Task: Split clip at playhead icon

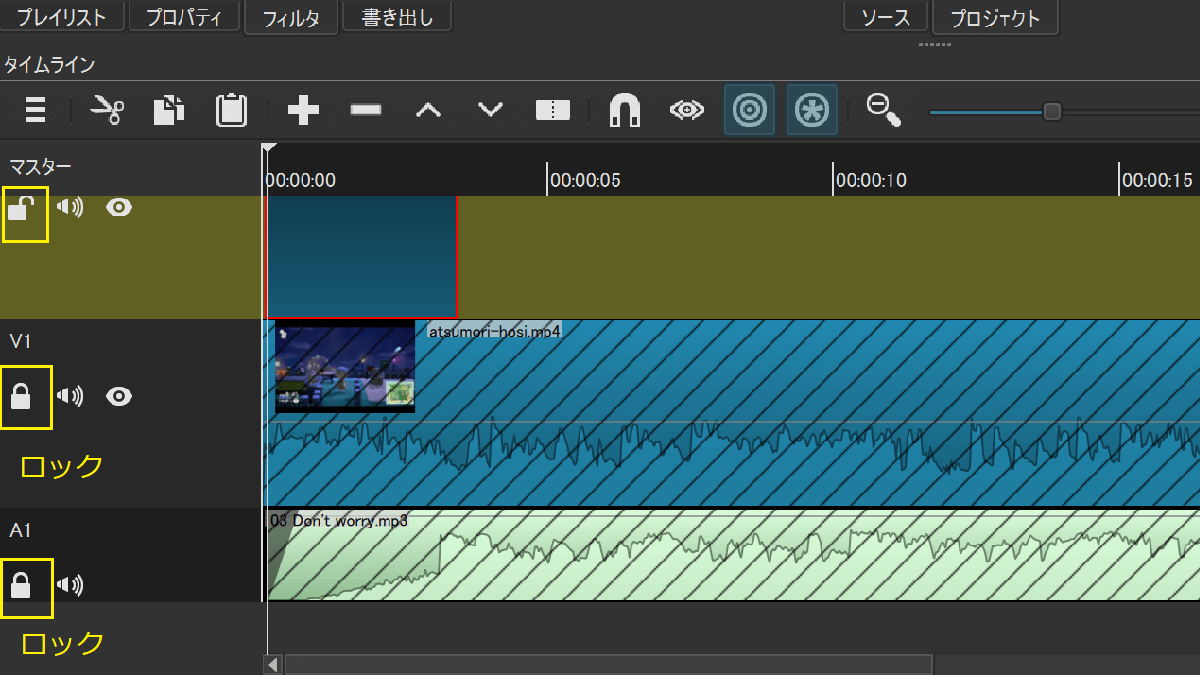Action: tap(552, 110)
